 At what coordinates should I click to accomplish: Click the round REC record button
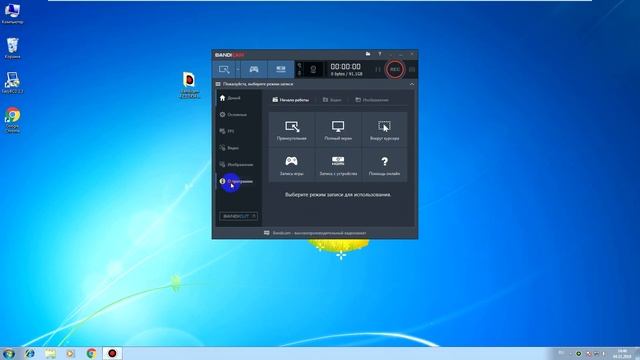click(395, 69)
